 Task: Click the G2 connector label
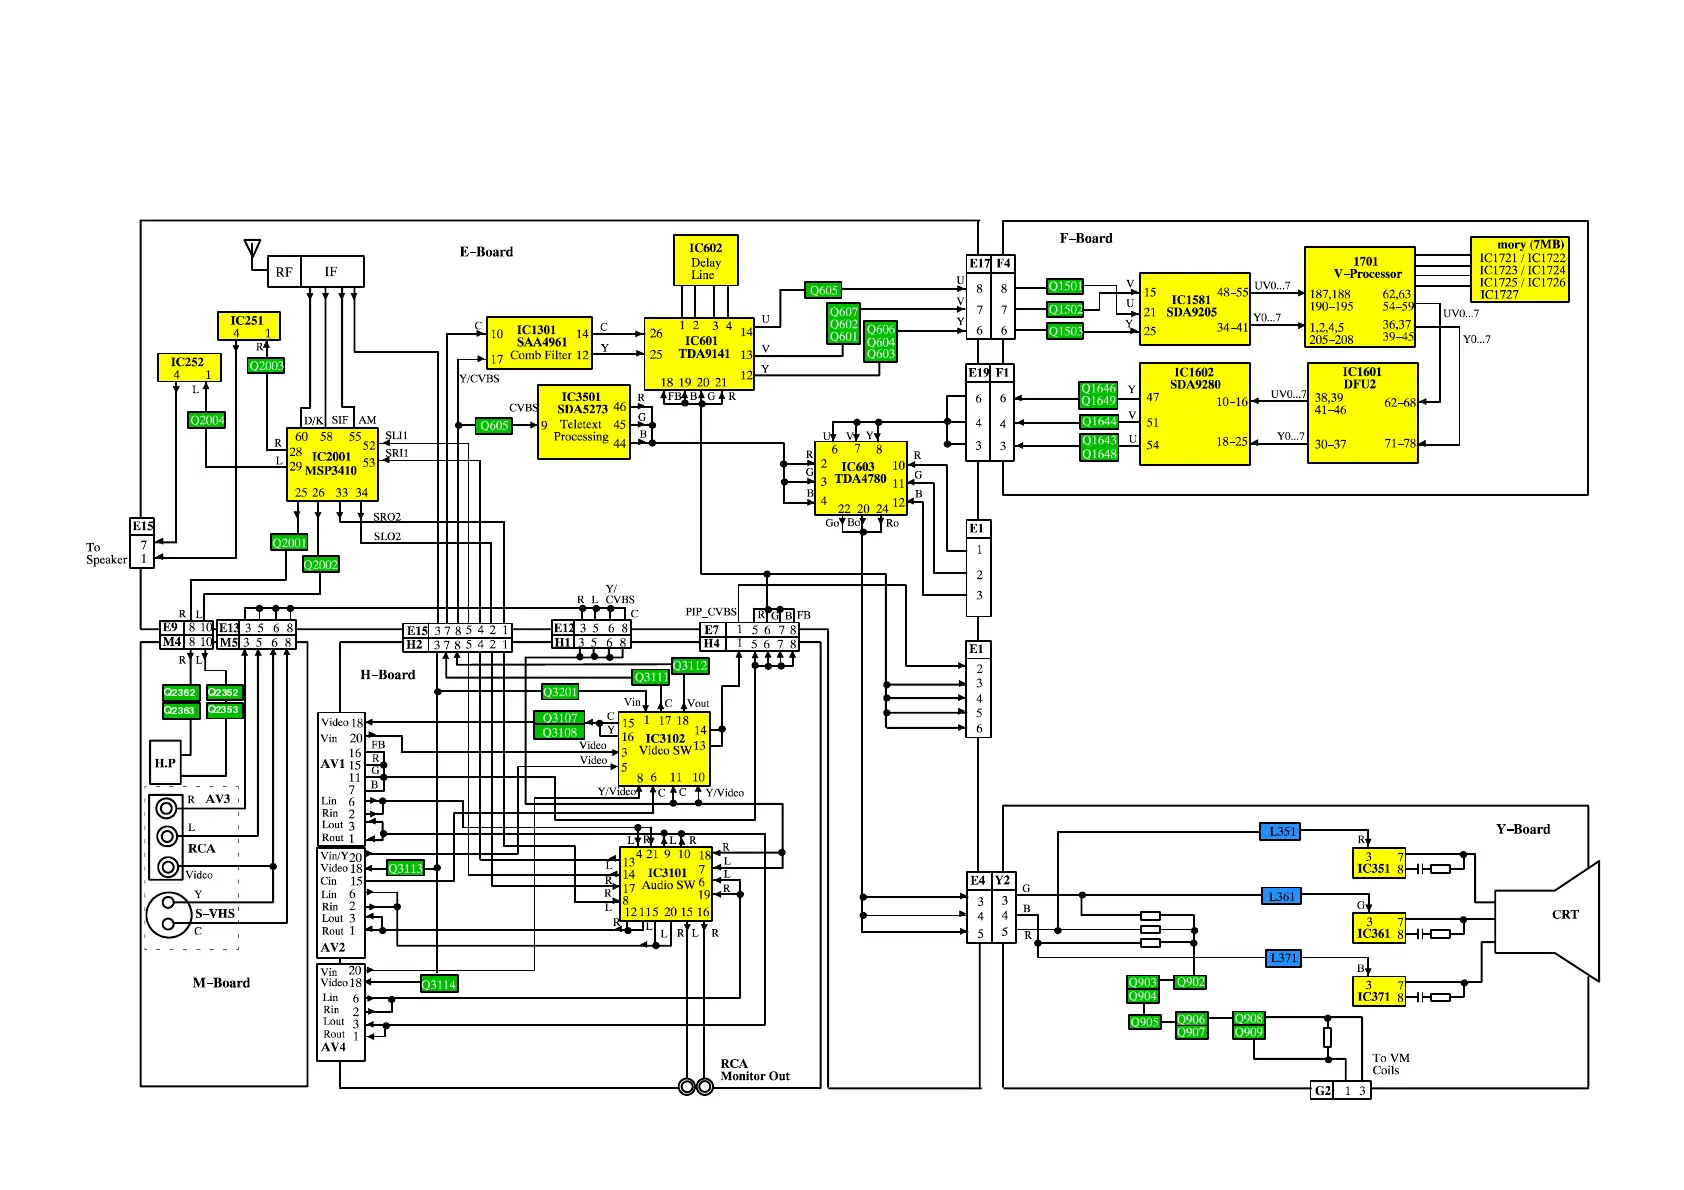(x=1323, y=1091)
